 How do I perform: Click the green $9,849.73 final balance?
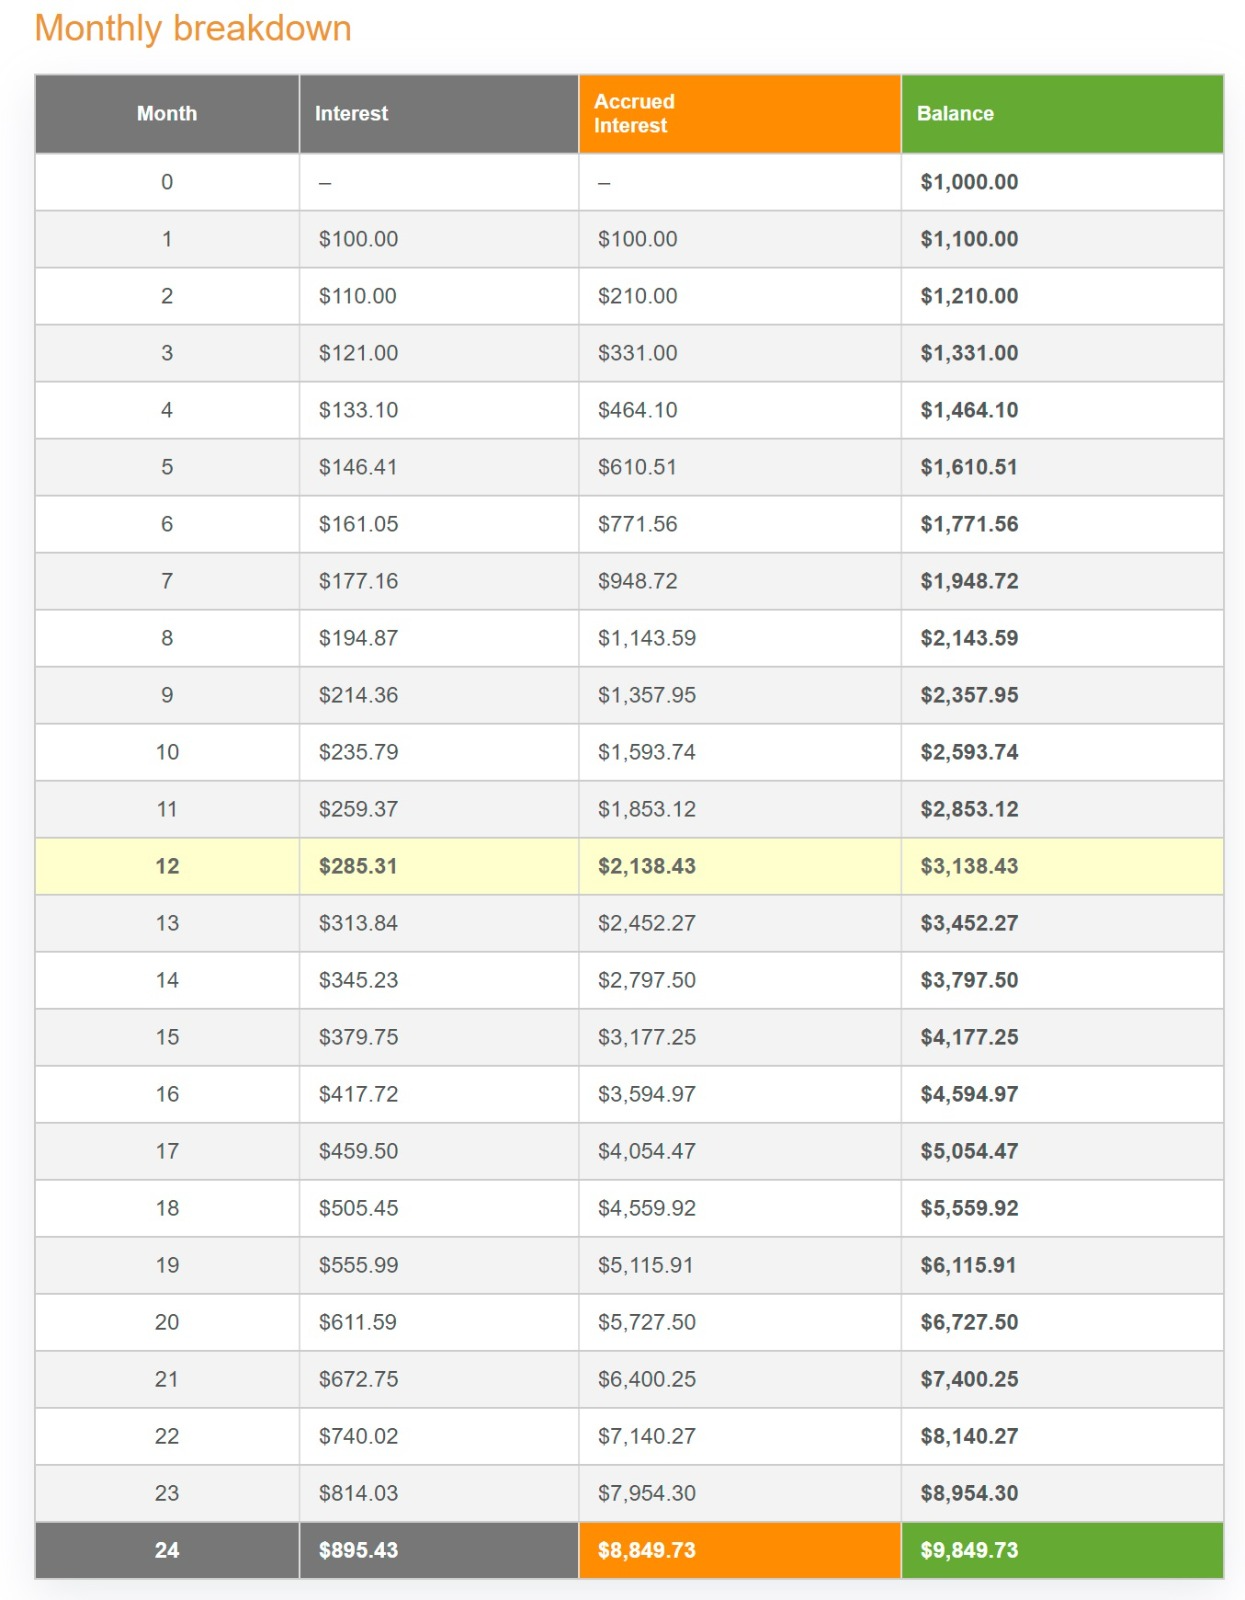[969, 1550]
